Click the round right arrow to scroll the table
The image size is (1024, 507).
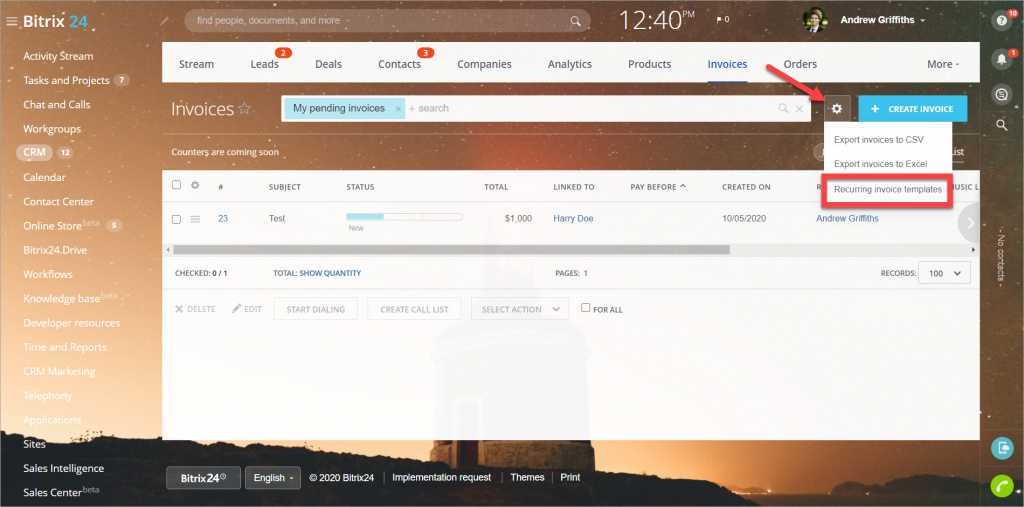click(x=970, y=223)
